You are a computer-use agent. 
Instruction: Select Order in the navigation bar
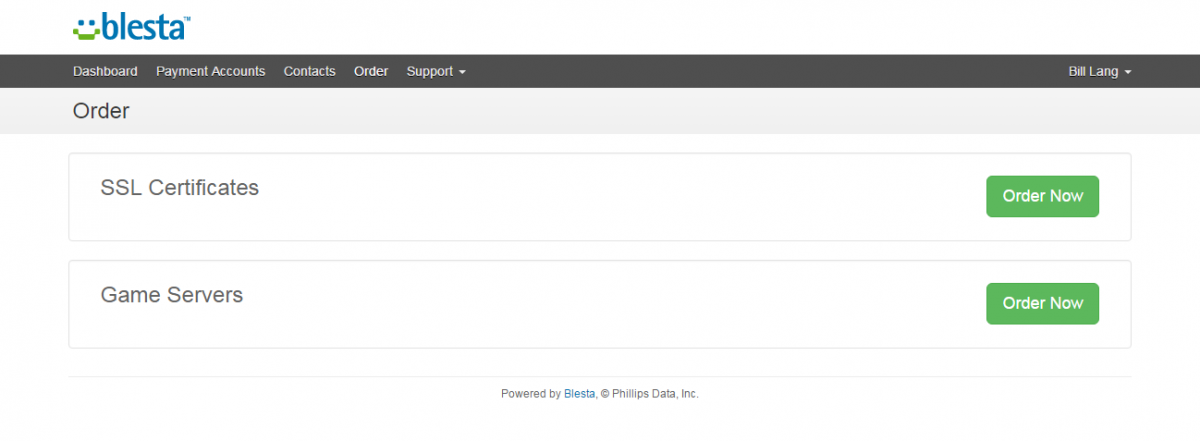tap(371, 71)
